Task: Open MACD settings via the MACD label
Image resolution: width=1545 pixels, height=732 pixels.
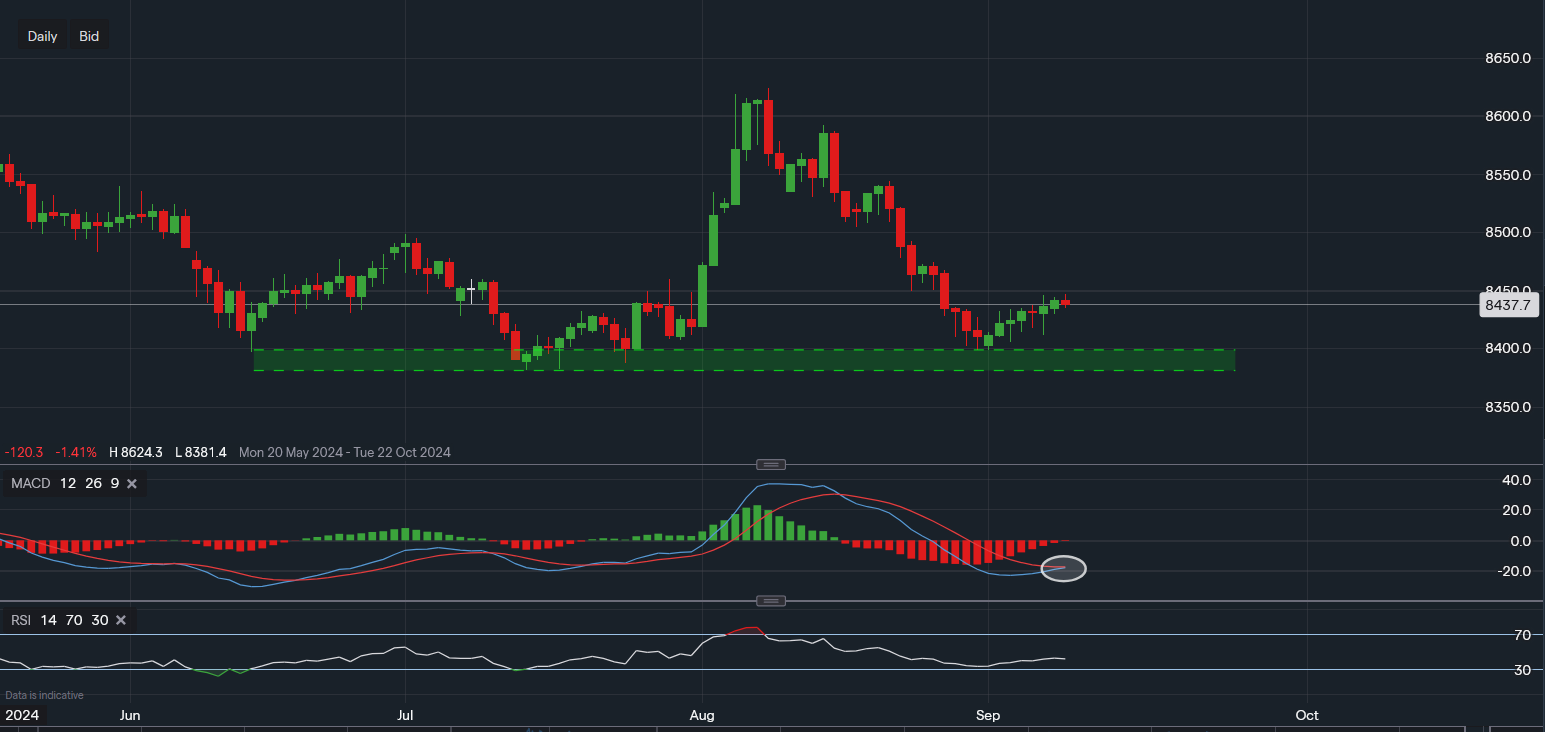Action: point(30,484)
